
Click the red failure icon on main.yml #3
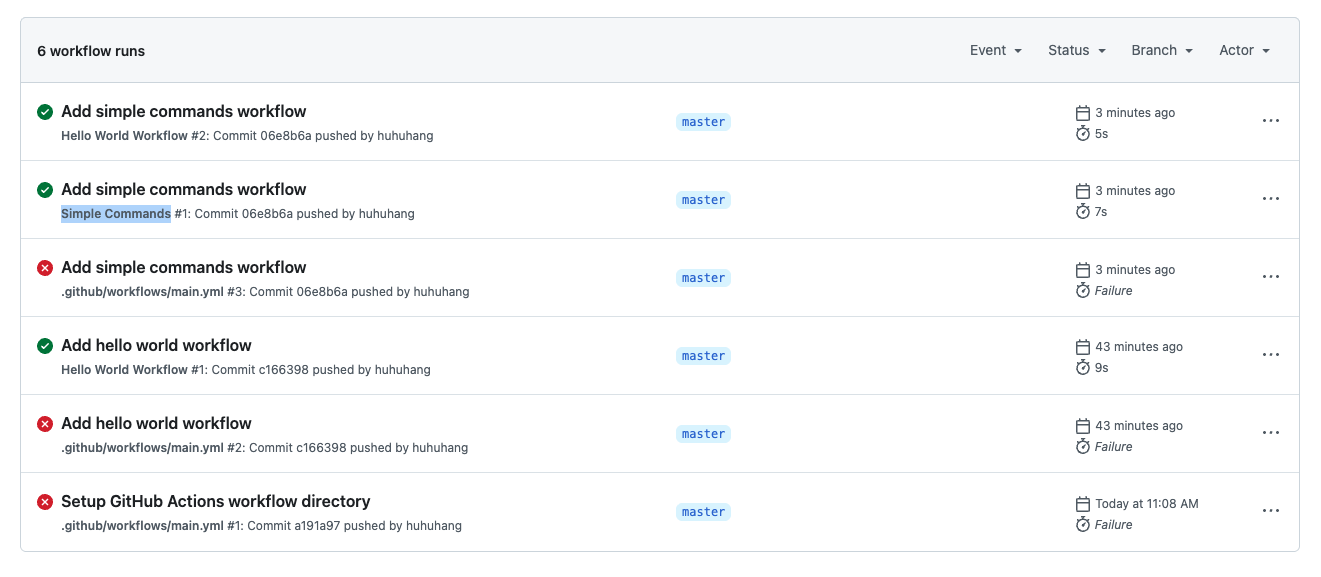(44, 267)
